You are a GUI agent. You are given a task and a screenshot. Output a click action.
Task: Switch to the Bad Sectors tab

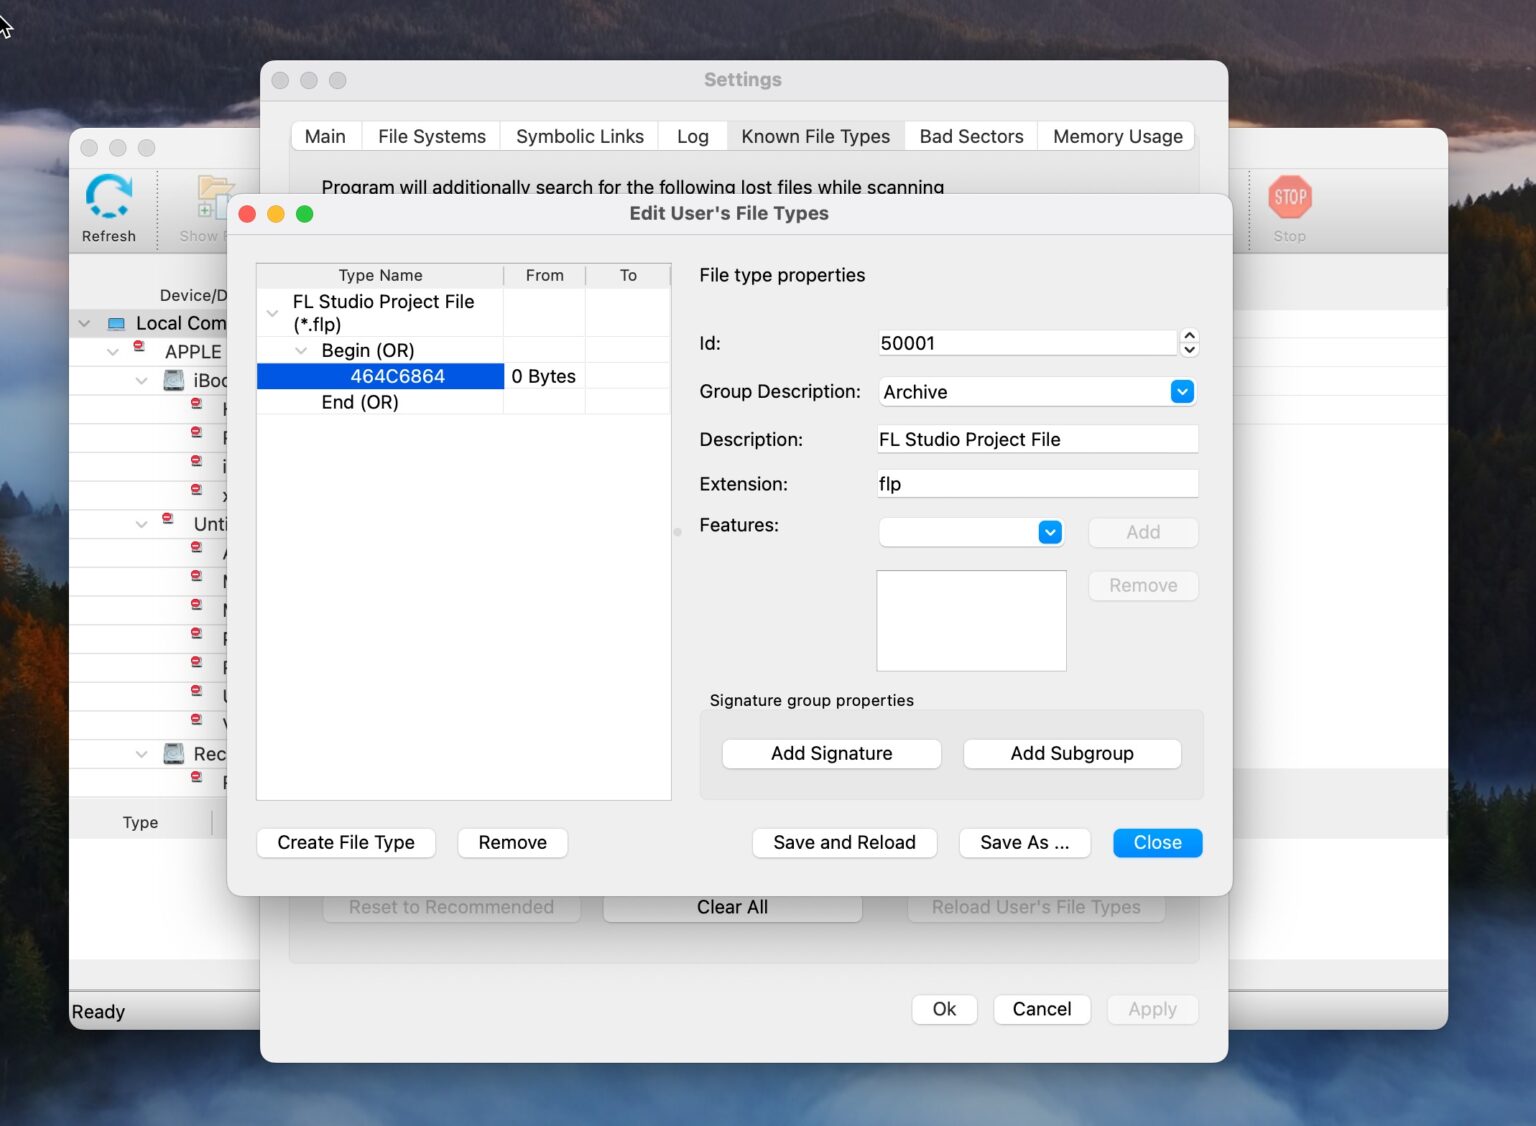click(970, 136)
